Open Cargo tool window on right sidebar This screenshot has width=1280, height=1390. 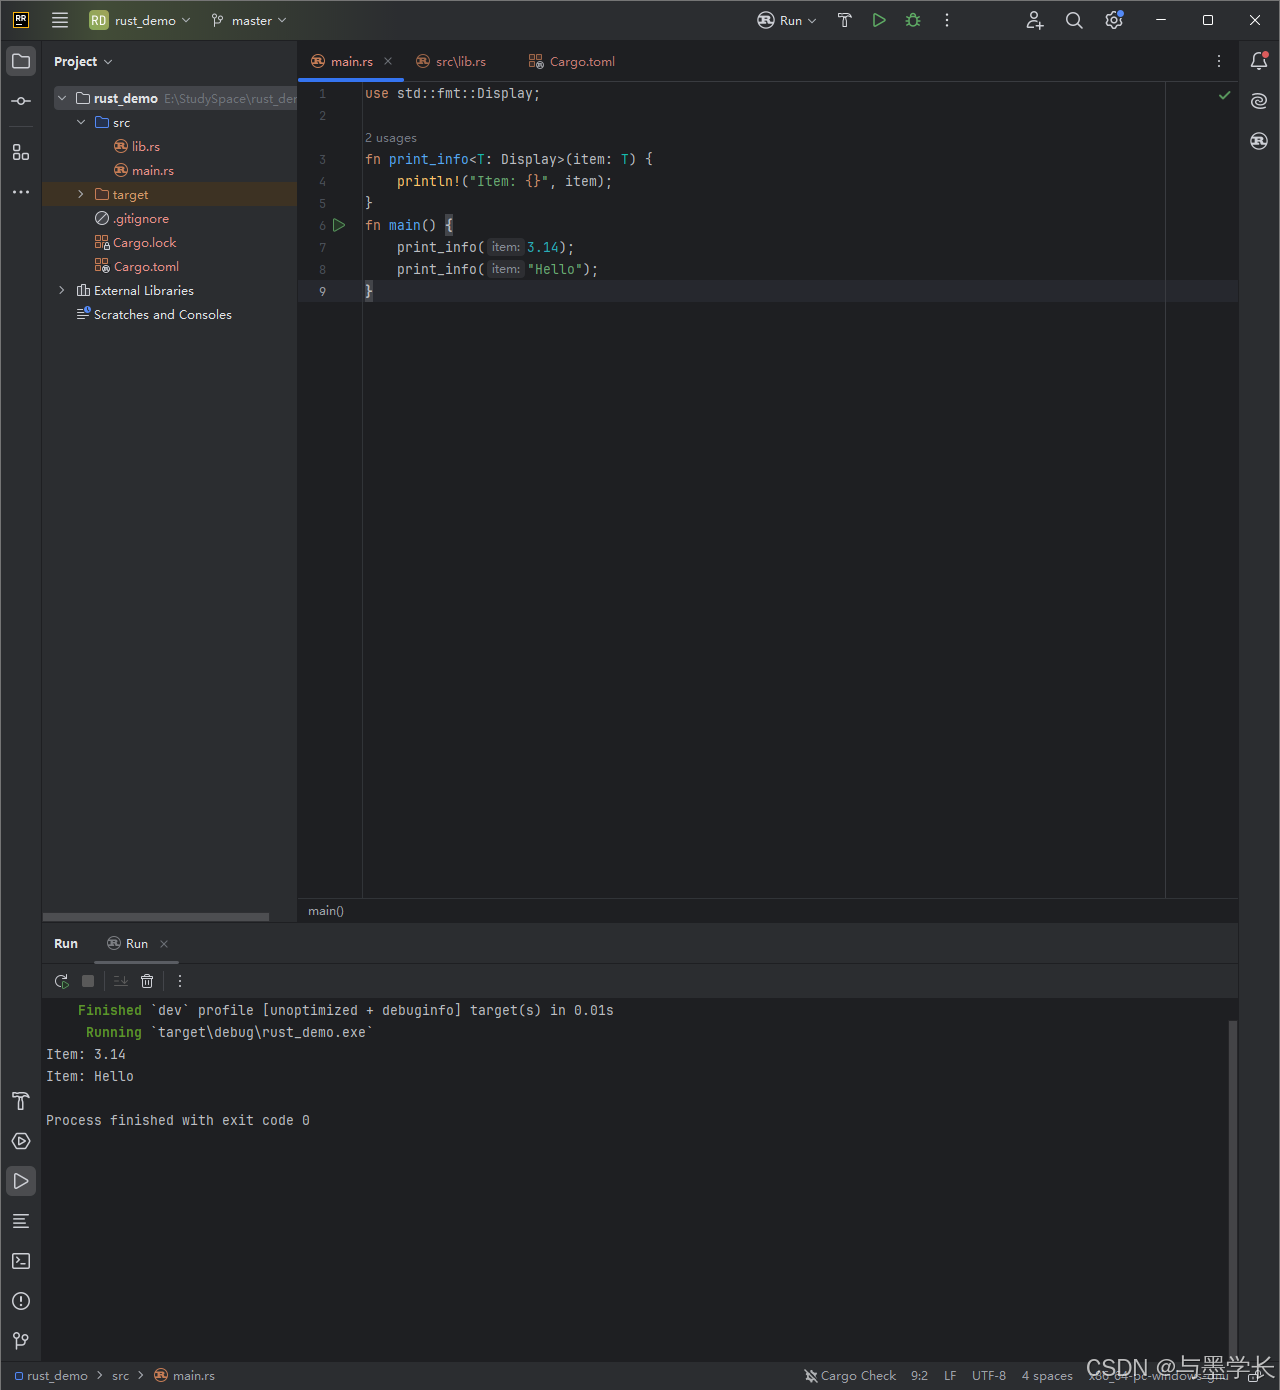click(1259, 141)
